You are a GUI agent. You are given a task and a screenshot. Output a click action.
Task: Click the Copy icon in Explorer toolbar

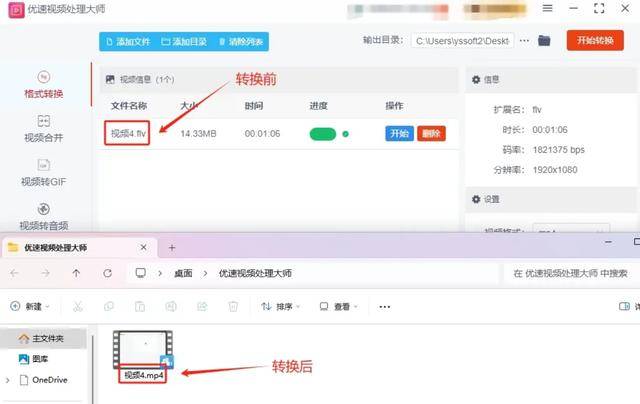[109, 306]
